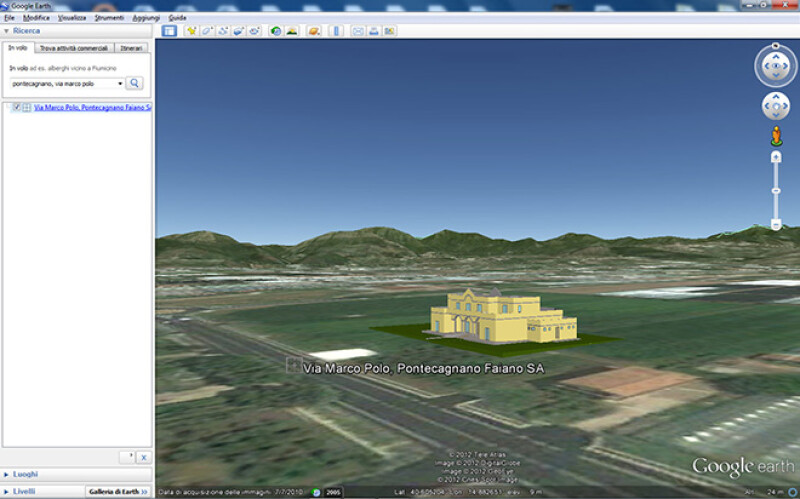Expand the Livelli panel
The image size is (800, 499).
tap(6, 491)
